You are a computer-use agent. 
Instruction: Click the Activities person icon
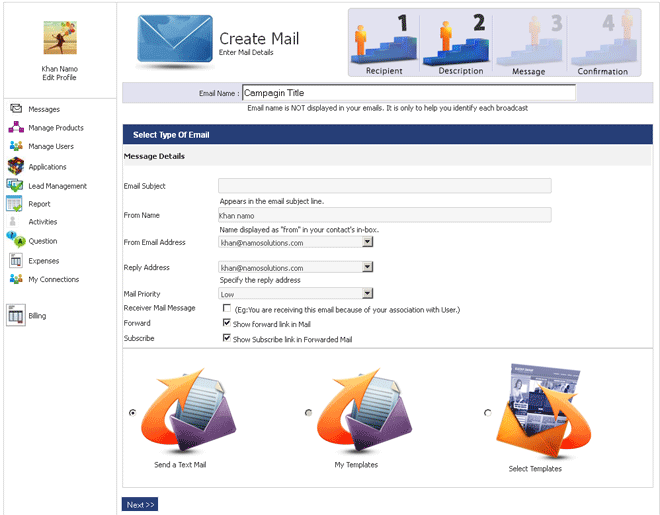tap(13, 221)
